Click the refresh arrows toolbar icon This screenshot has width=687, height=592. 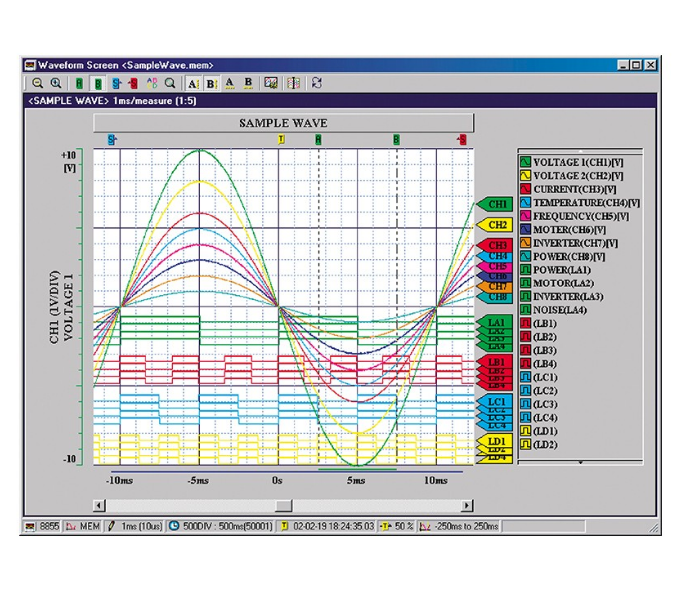[x=317, y=84]
